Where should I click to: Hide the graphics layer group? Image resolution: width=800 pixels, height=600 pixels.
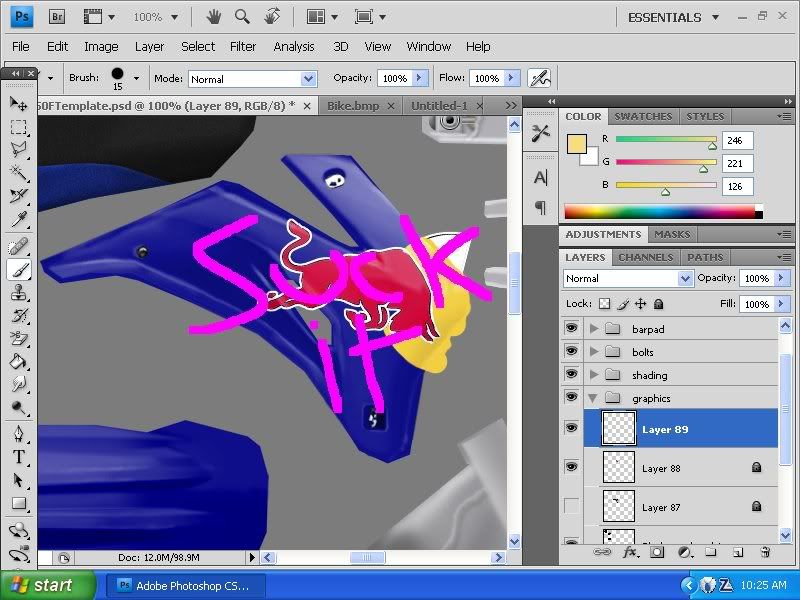(x=571, y=397)
